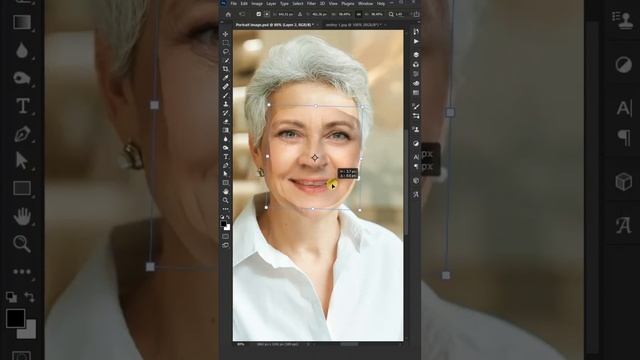Open the small Paragraph panel icon in center window
Viewport: 640px width, 360px height.
point(416,167)
